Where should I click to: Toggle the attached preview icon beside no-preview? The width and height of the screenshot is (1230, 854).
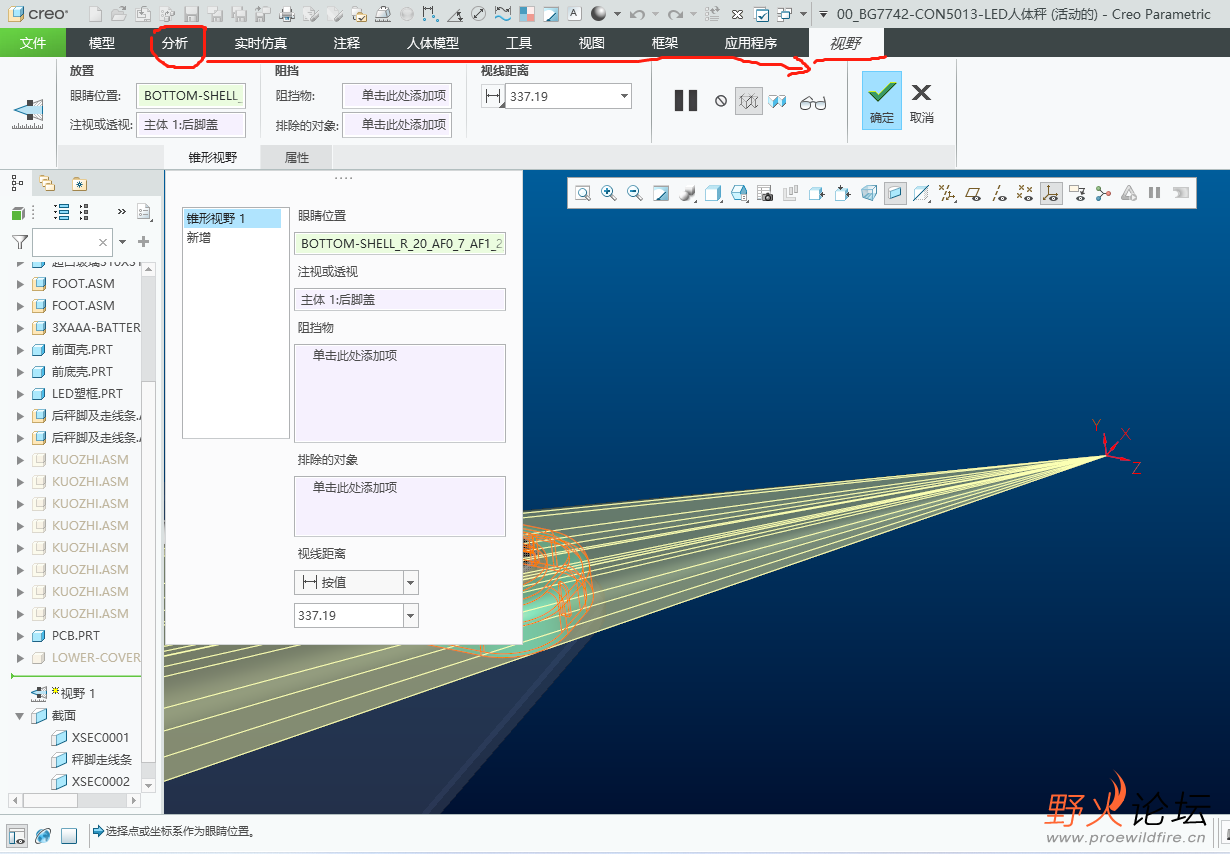click(749, 101)
